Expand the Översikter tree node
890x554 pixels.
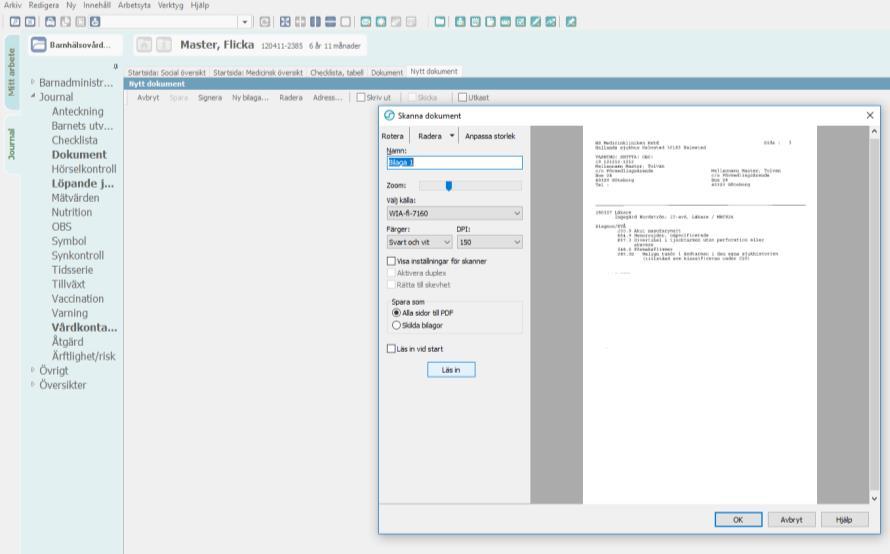(32, 384)
